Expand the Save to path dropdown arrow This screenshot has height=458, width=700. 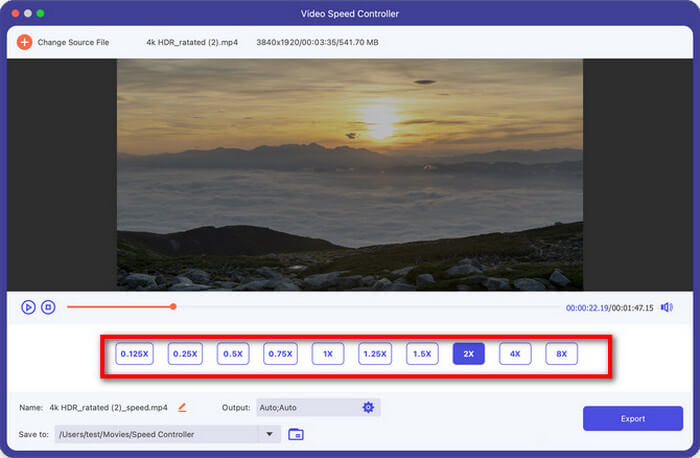tap(269, 434)
